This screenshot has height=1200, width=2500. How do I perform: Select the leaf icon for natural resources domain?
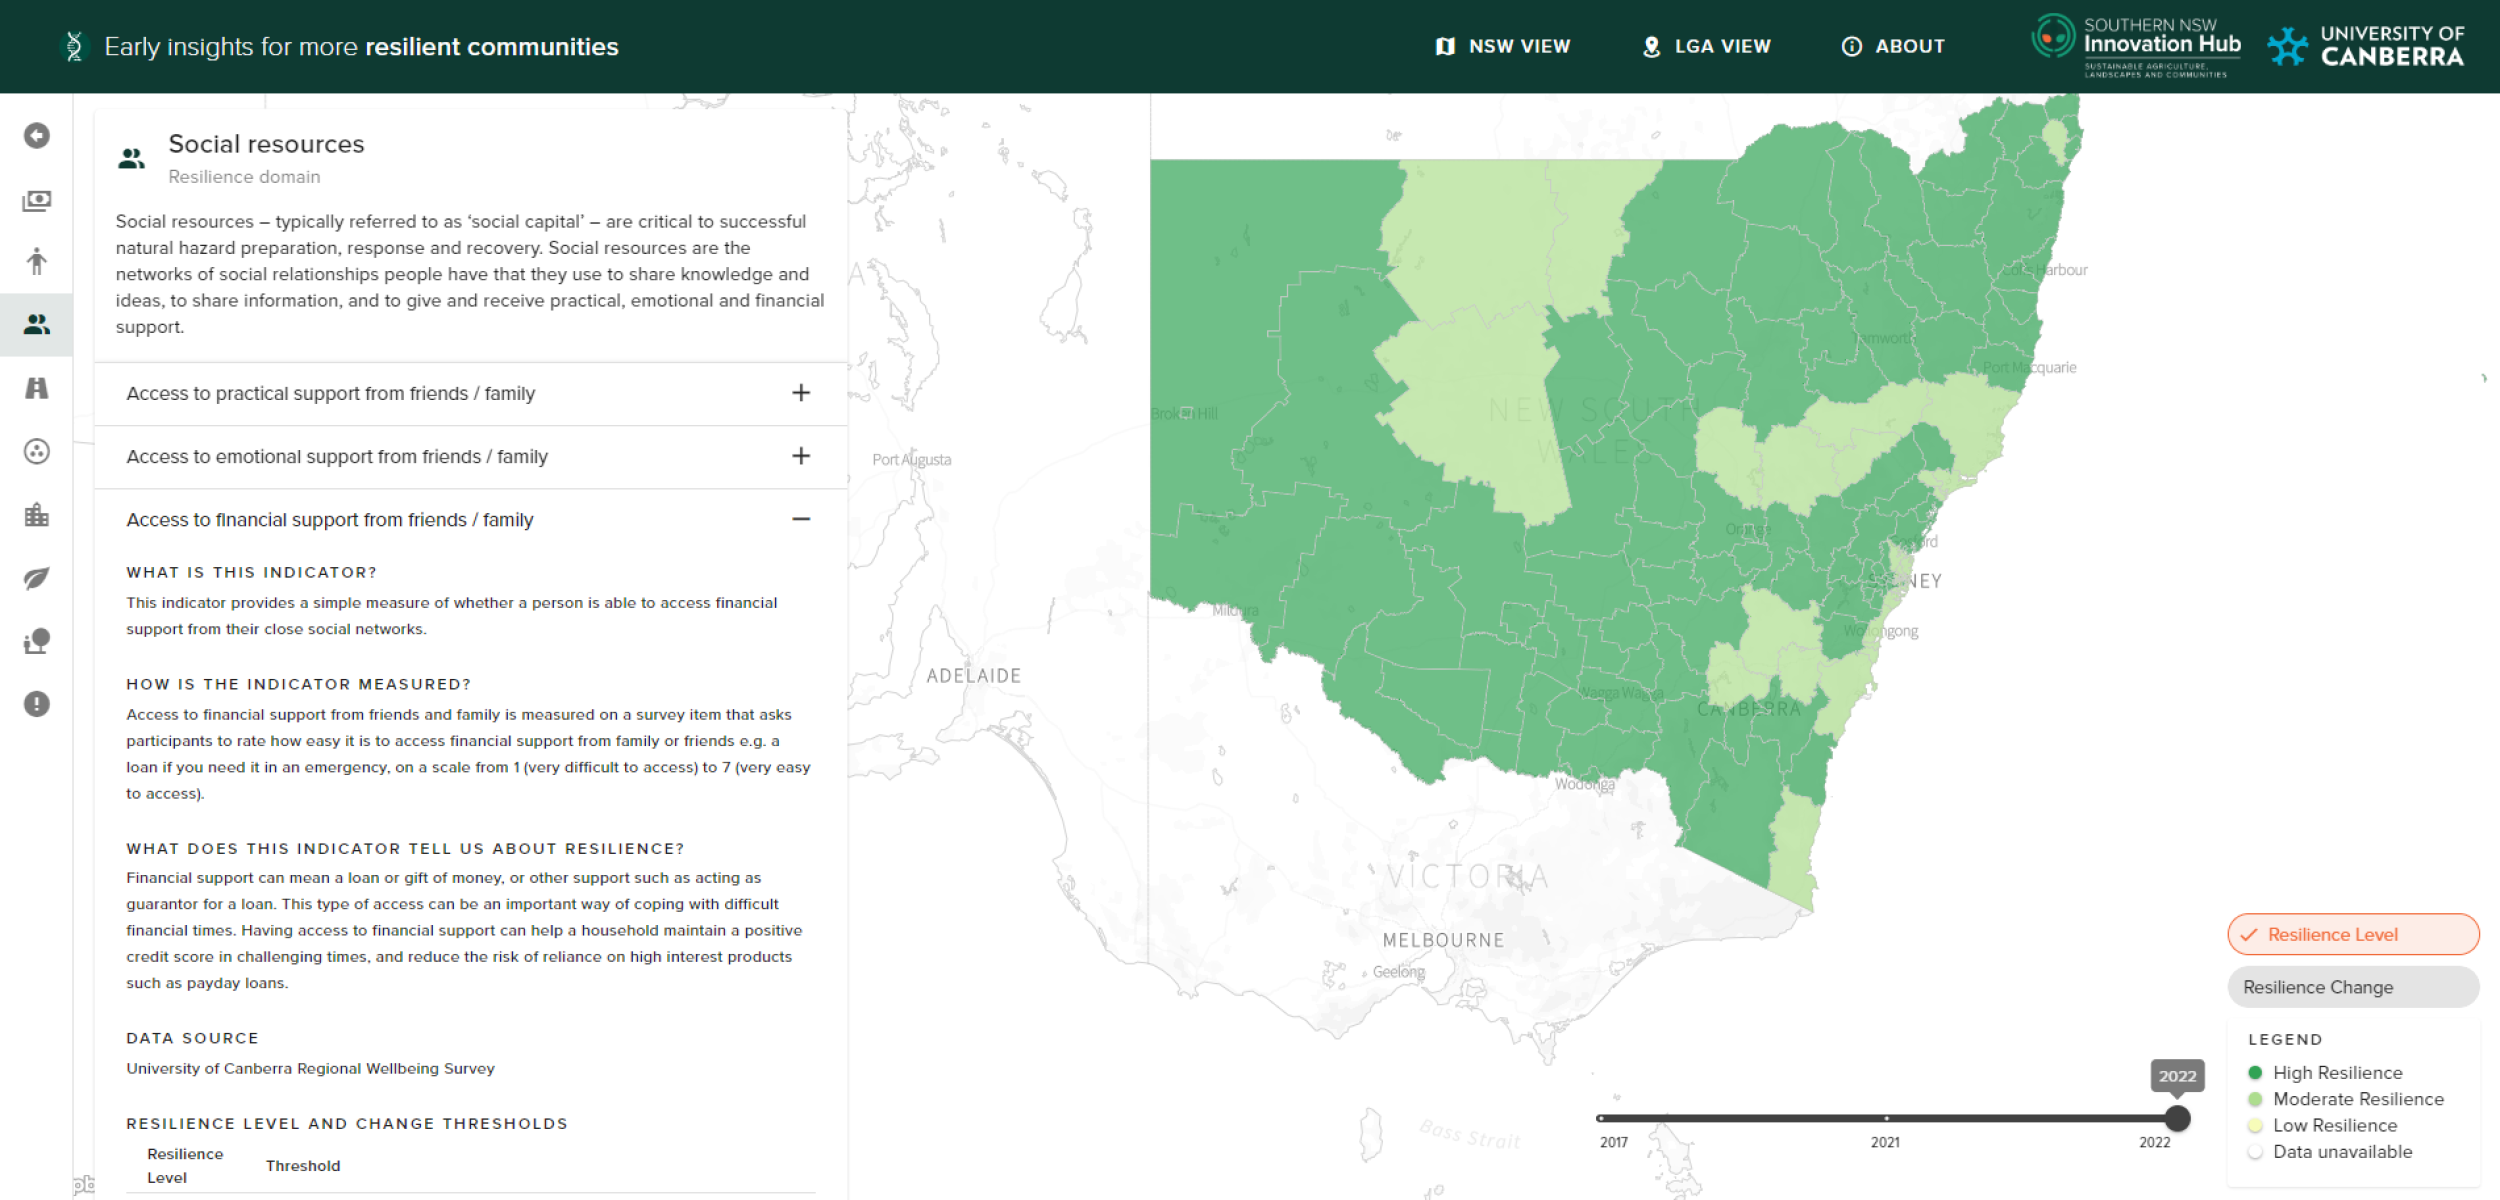(37, 578)
